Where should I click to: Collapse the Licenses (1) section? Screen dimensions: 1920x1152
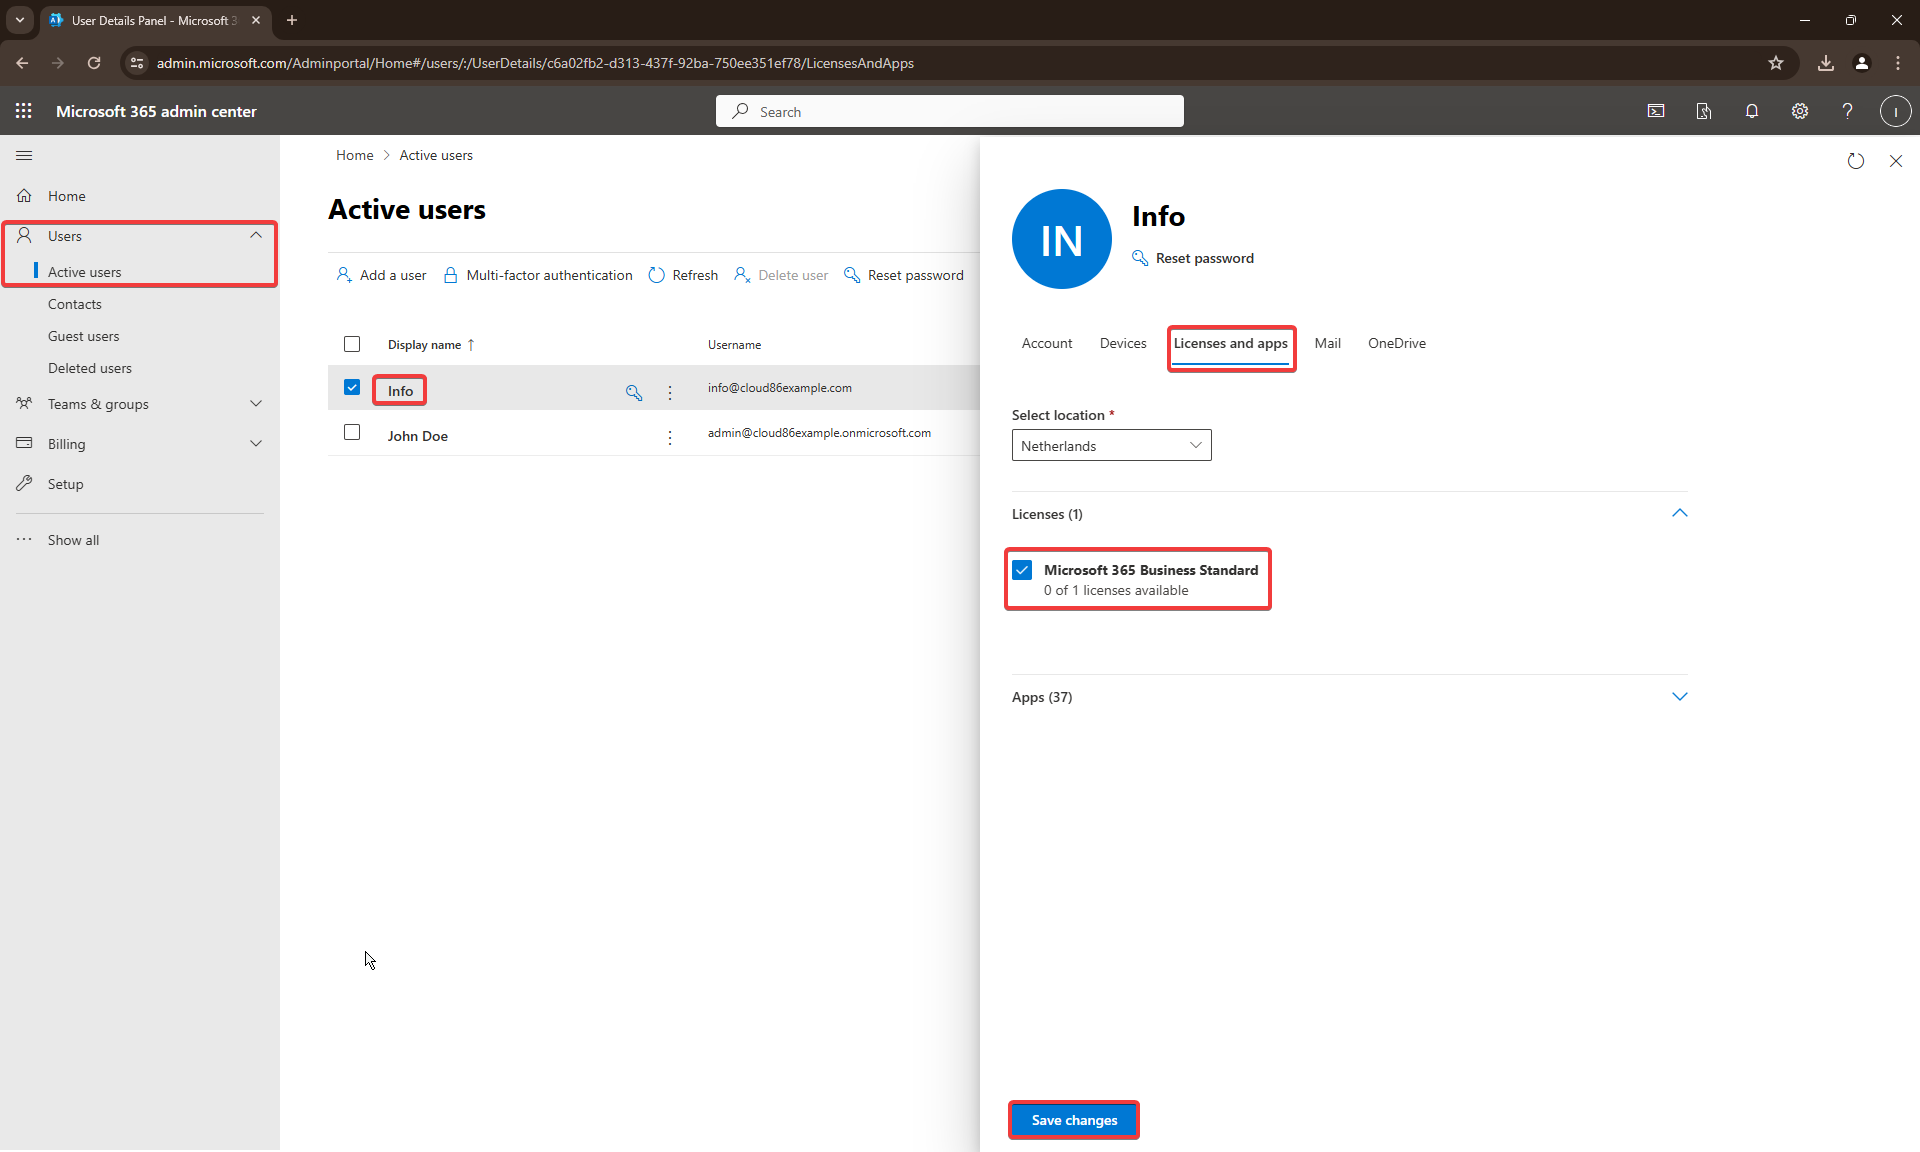tap(1680, 513)
